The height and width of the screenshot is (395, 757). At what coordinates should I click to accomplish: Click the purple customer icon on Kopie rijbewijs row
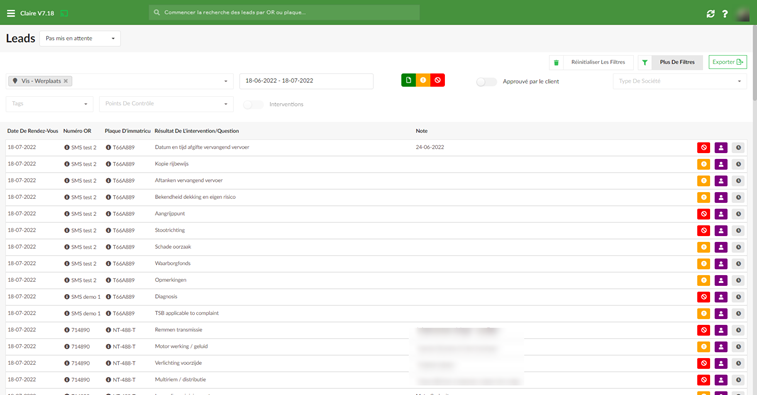[721, 164]
